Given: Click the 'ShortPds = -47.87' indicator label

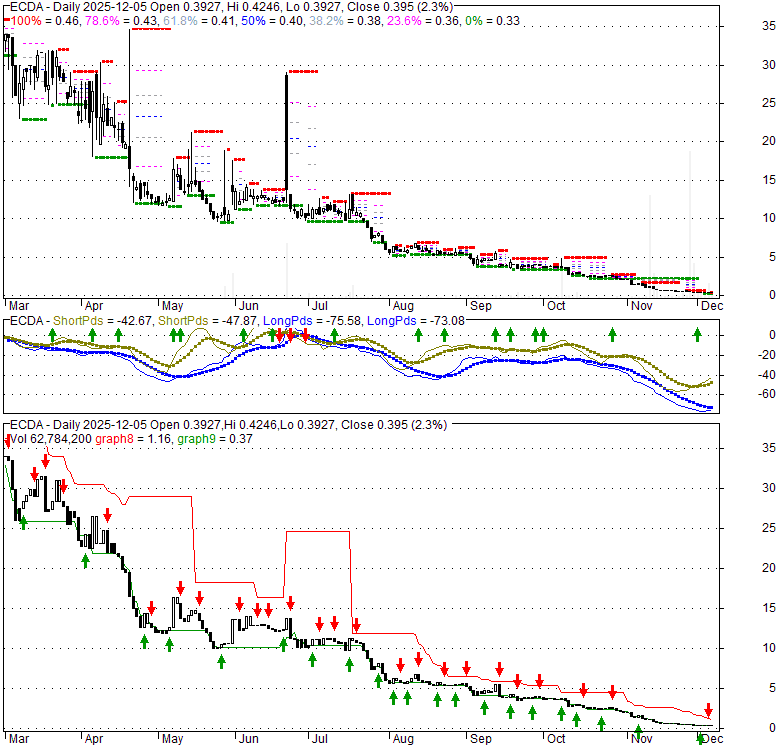Looking at the screenshot, I should click(x=207, y=321).
